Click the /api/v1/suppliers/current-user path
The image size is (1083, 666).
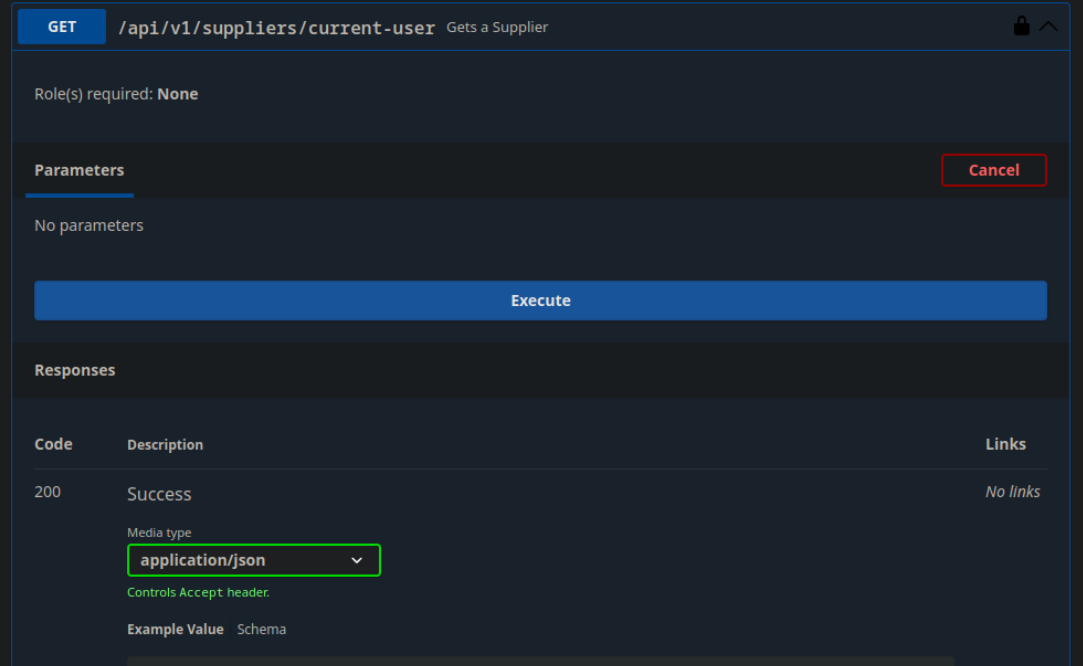(x=276, y=28)
